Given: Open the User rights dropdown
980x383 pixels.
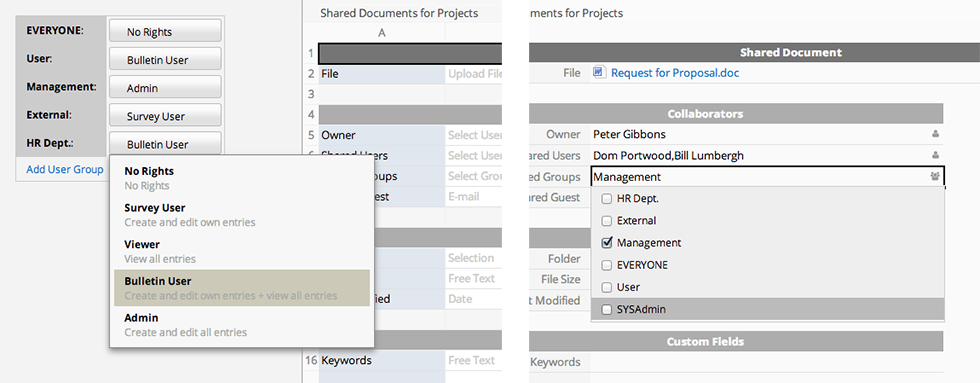Looking at the screenshot, I should click(165, 59).
